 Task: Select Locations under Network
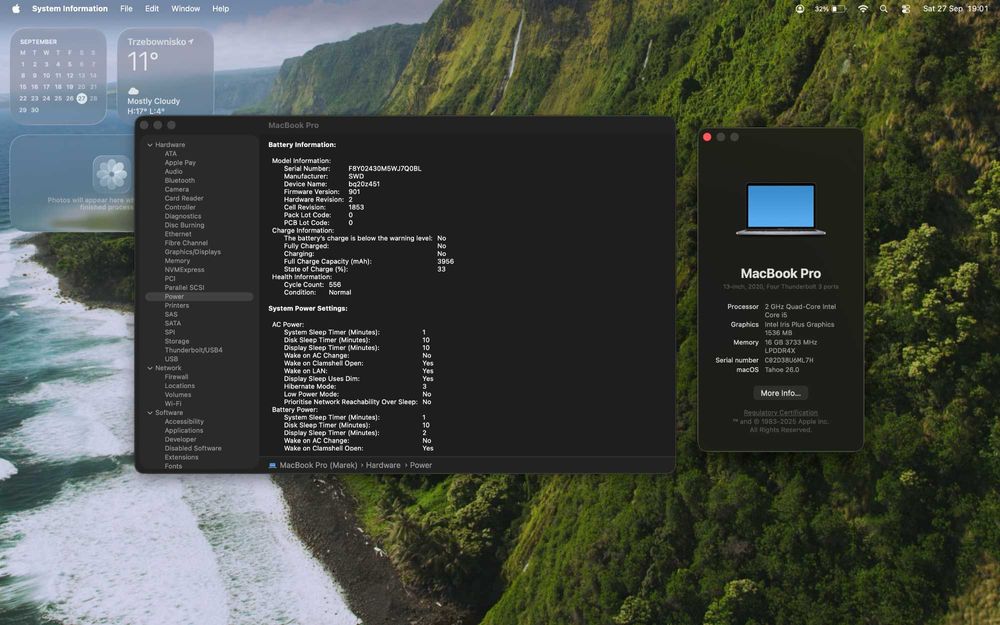pos(180,386)
